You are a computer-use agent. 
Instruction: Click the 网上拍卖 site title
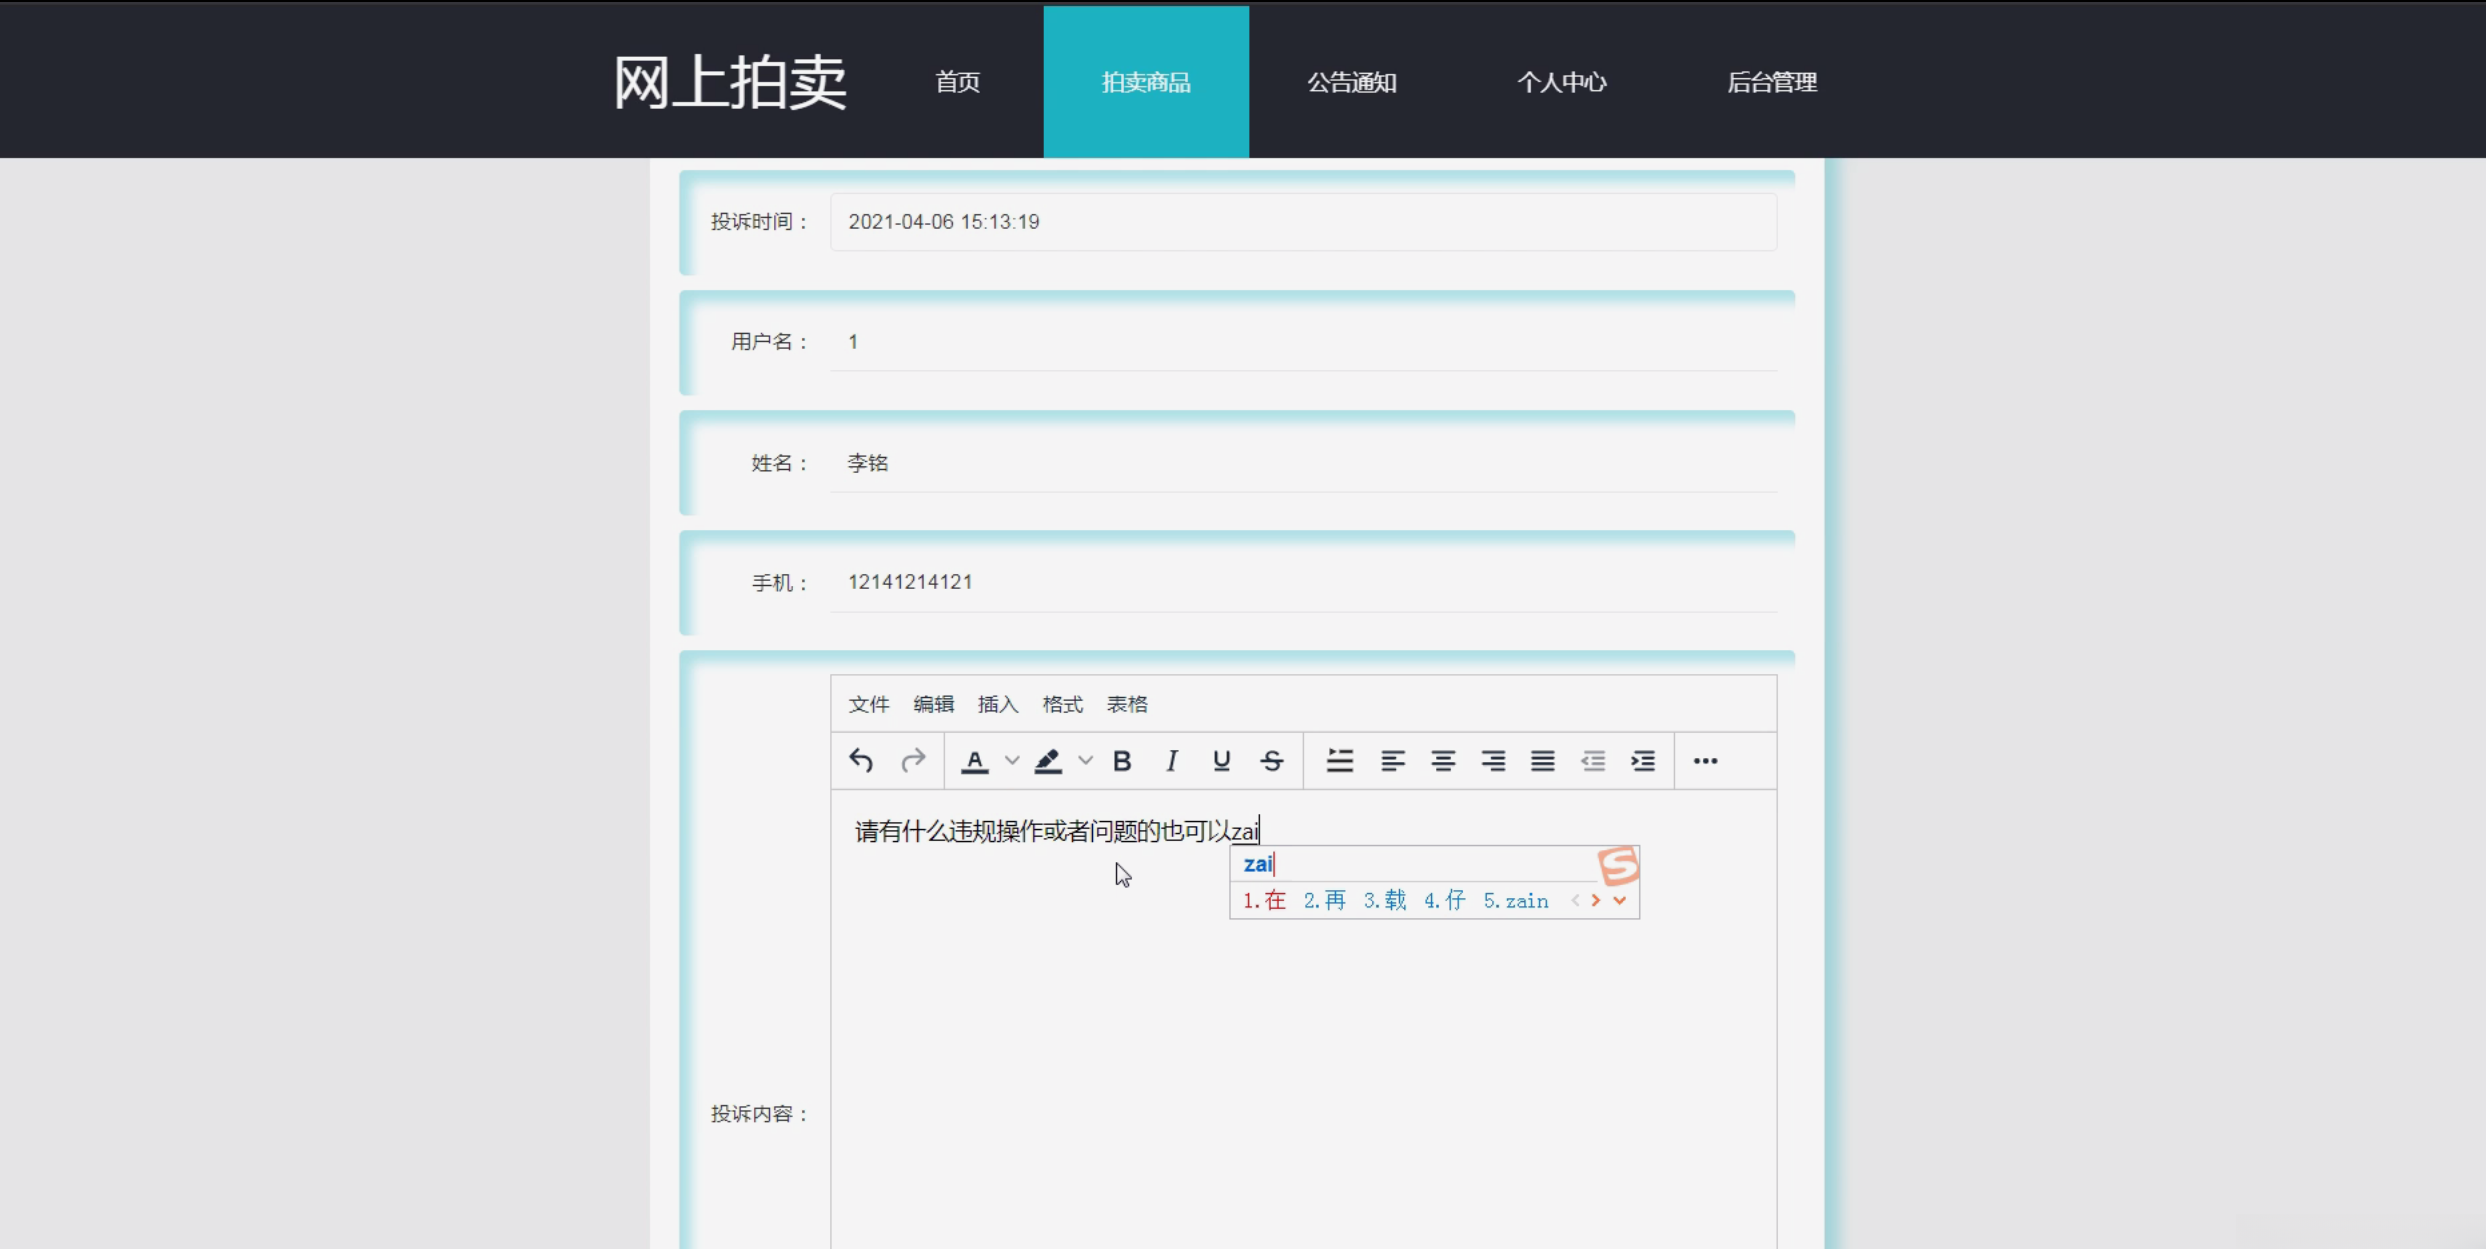pos(730,82)
